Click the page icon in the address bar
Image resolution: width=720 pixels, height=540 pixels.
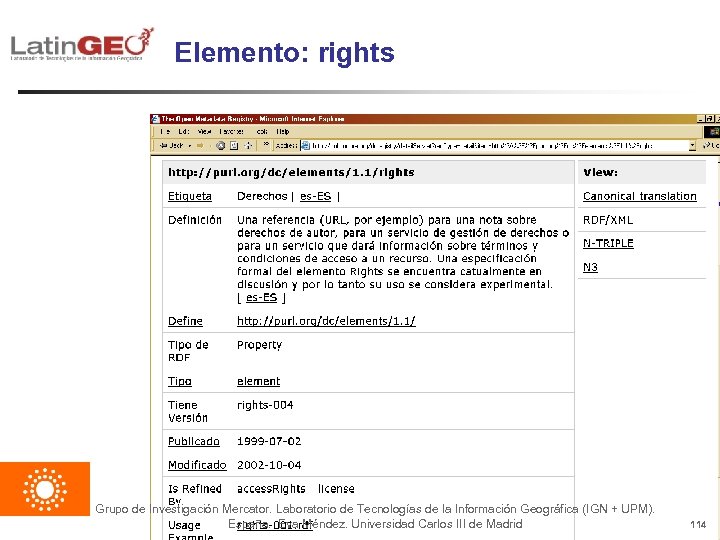305,146
